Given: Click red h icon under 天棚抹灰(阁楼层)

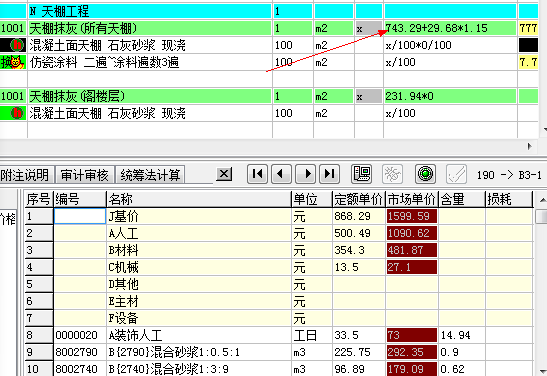Looking at the screenshot, I should point(17,113).
